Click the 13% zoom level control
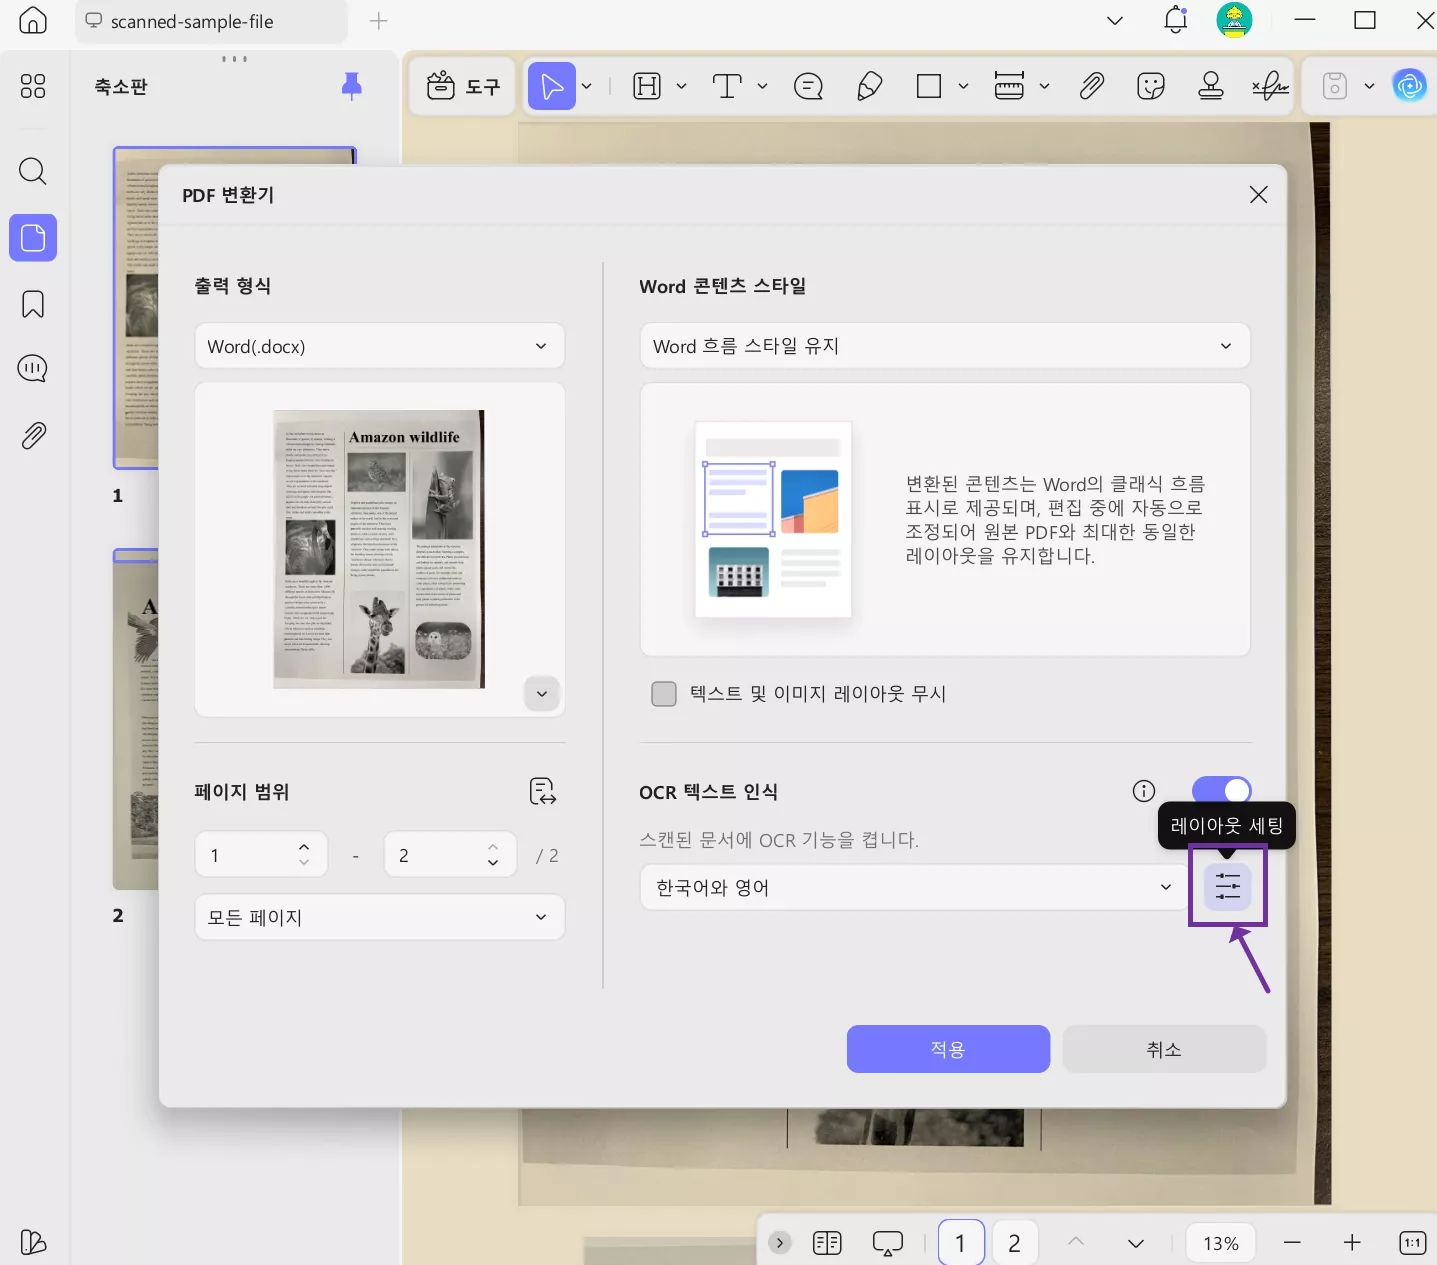This screenshot has width=1437, height=1265. click(x=1220, y=1242)
